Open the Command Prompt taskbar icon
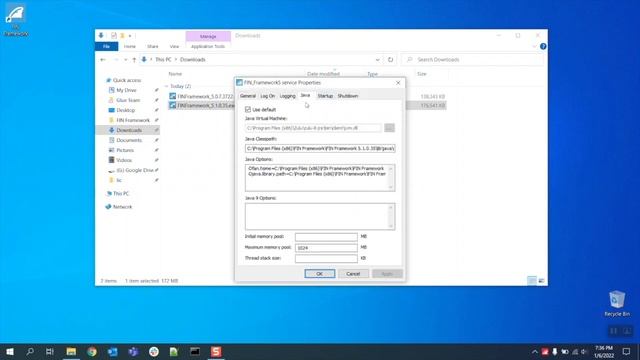 (x=195, y=351)
